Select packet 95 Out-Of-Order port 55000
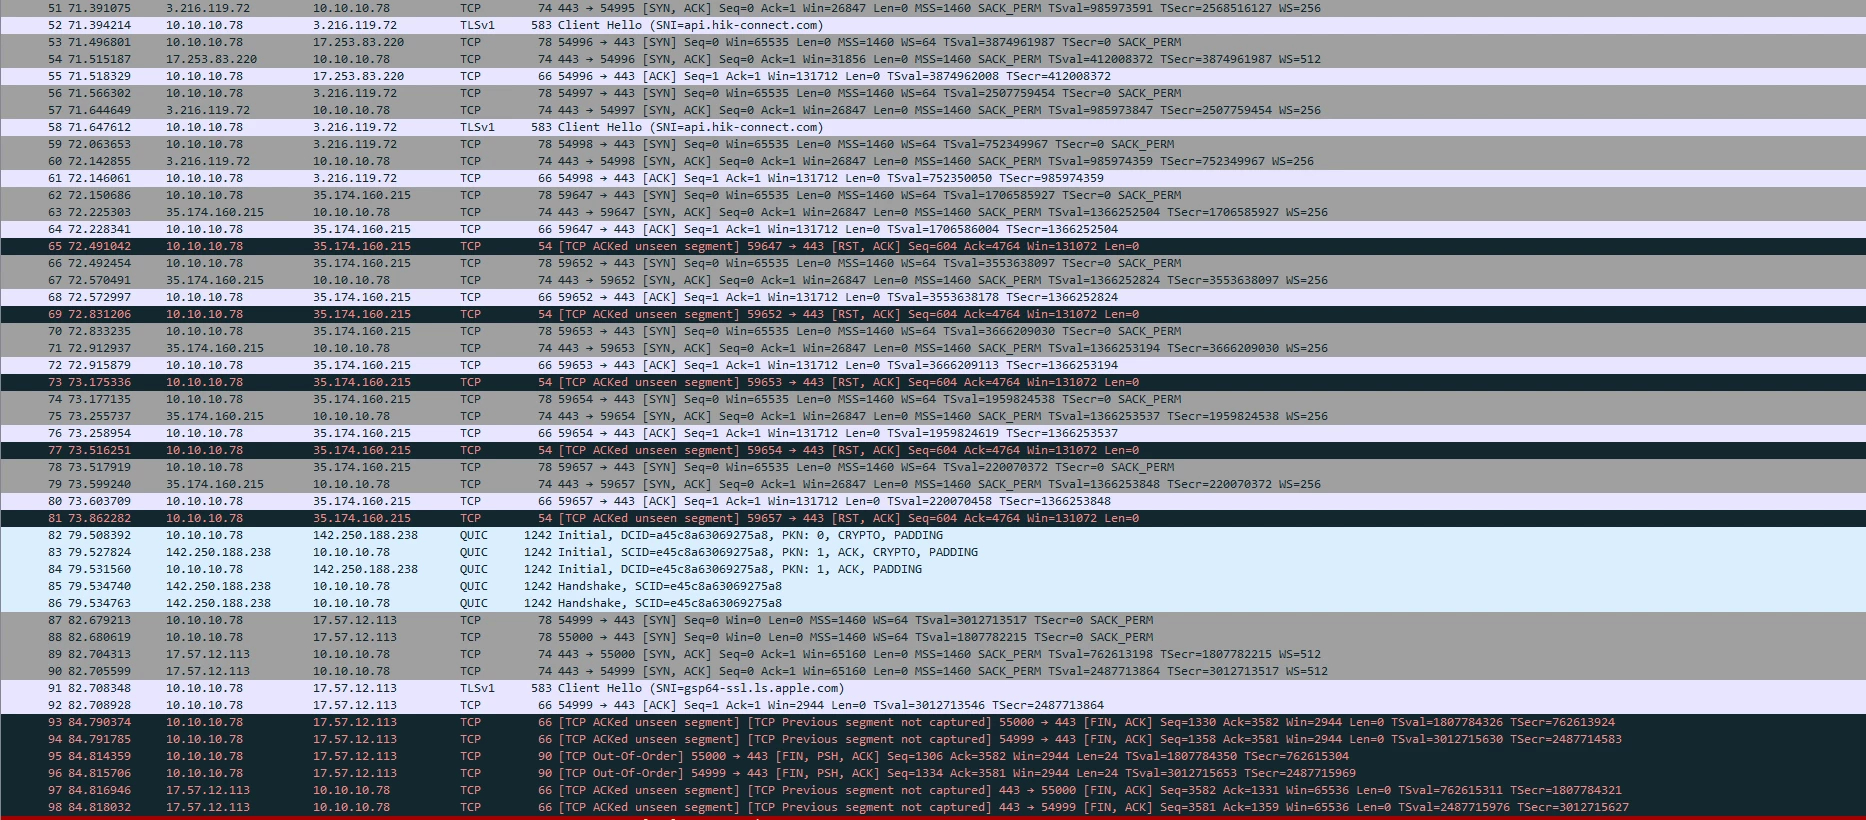The image size is (1866, 820). 933,756
